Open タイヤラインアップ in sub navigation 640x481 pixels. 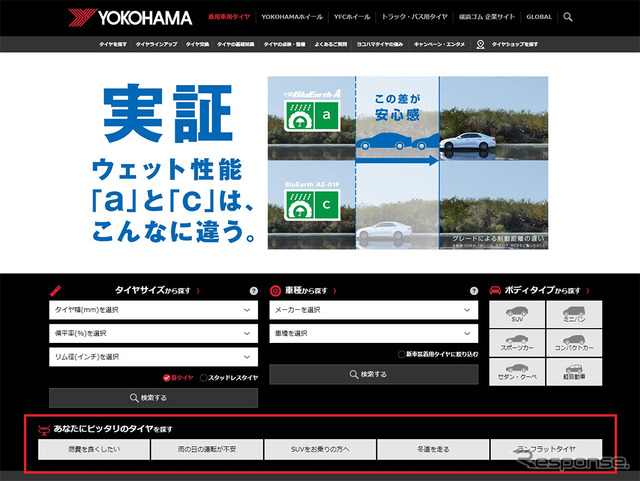click(156, 44)
